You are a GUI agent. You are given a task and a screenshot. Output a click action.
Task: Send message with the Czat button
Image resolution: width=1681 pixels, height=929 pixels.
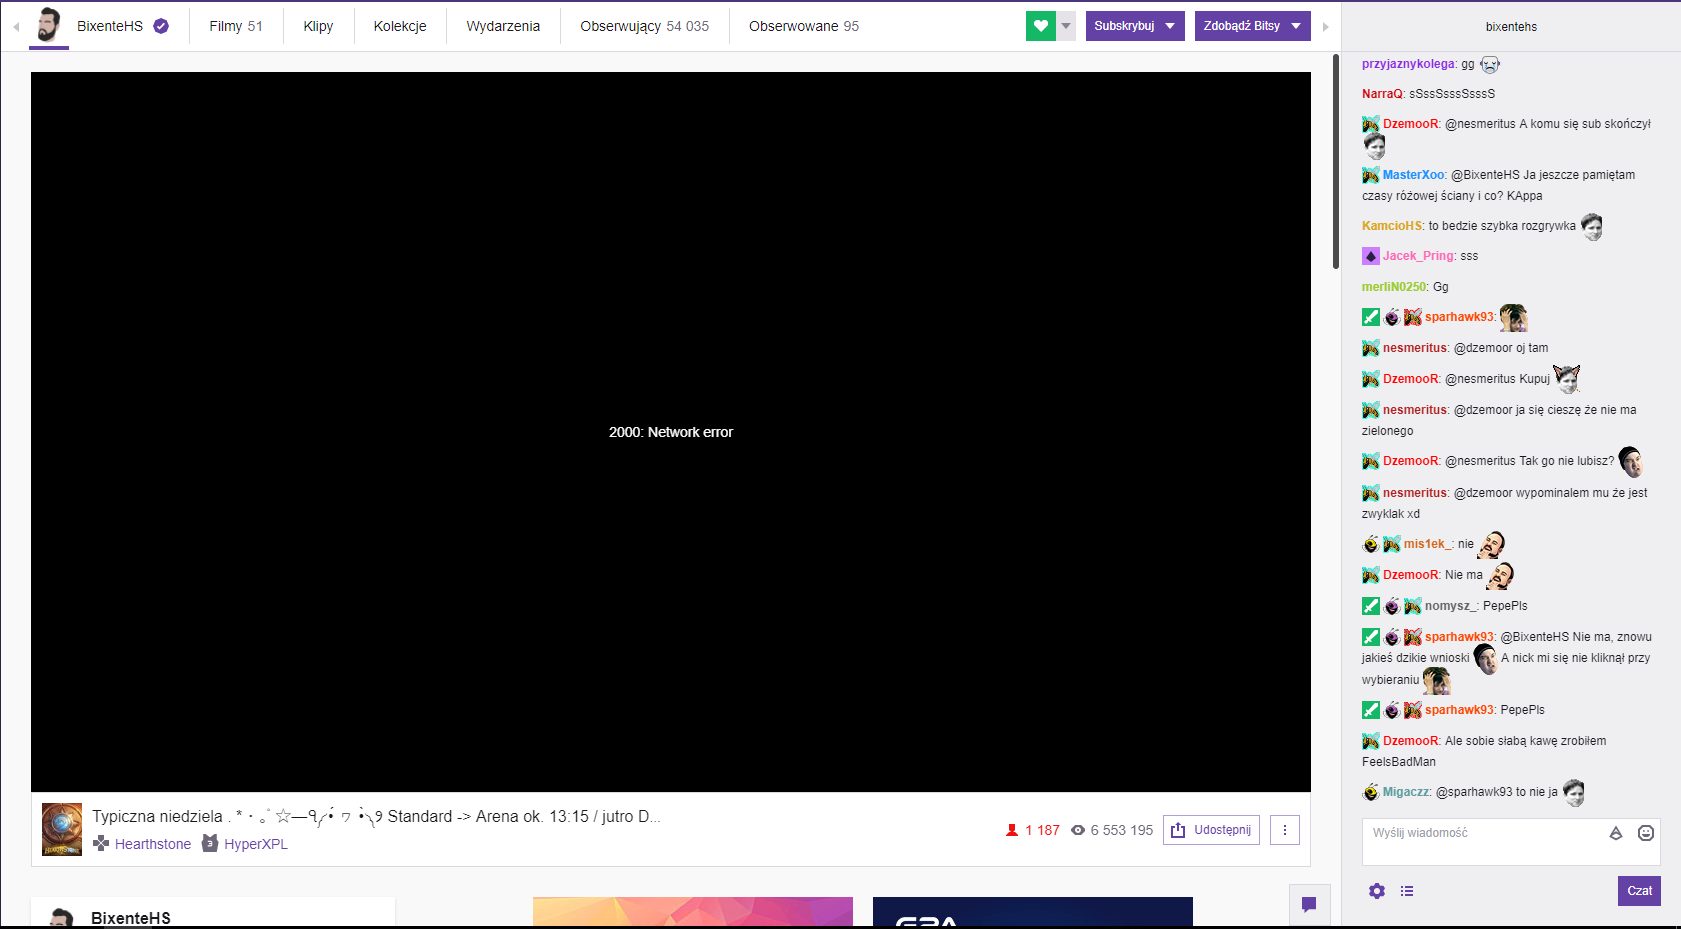[x=1639, y=891]
